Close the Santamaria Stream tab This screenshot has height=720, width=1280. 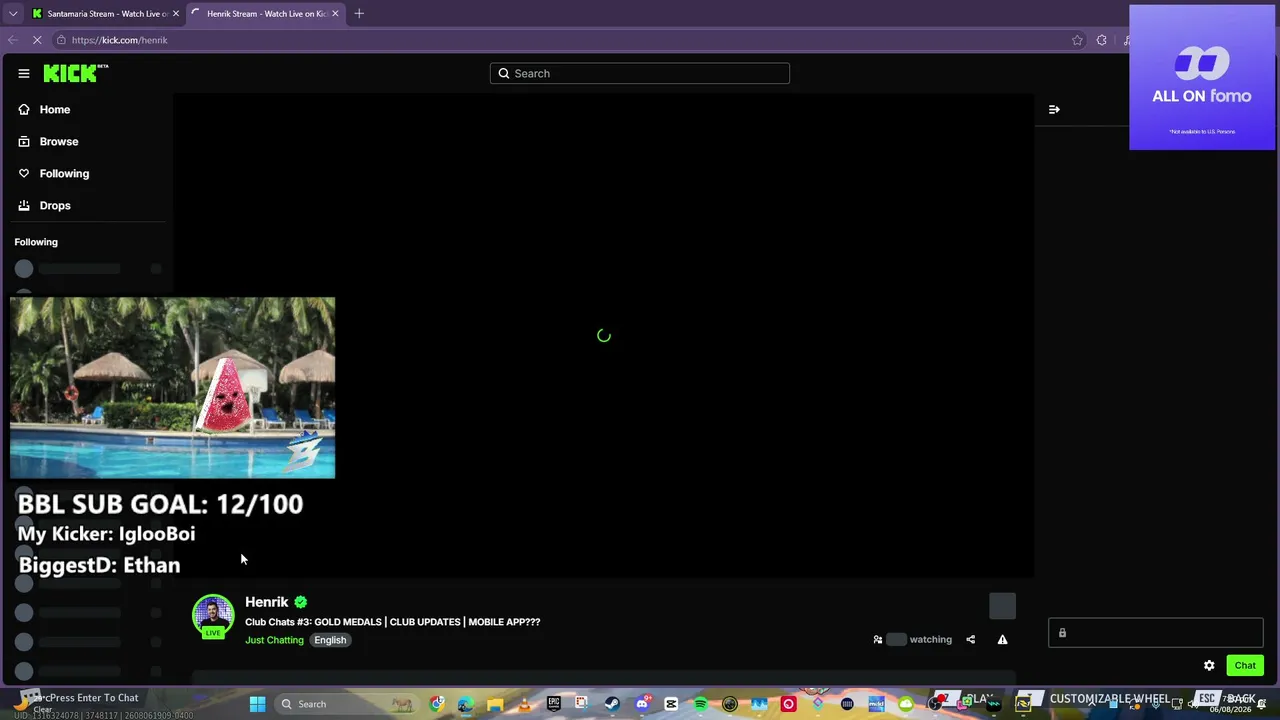coord(176,14)
